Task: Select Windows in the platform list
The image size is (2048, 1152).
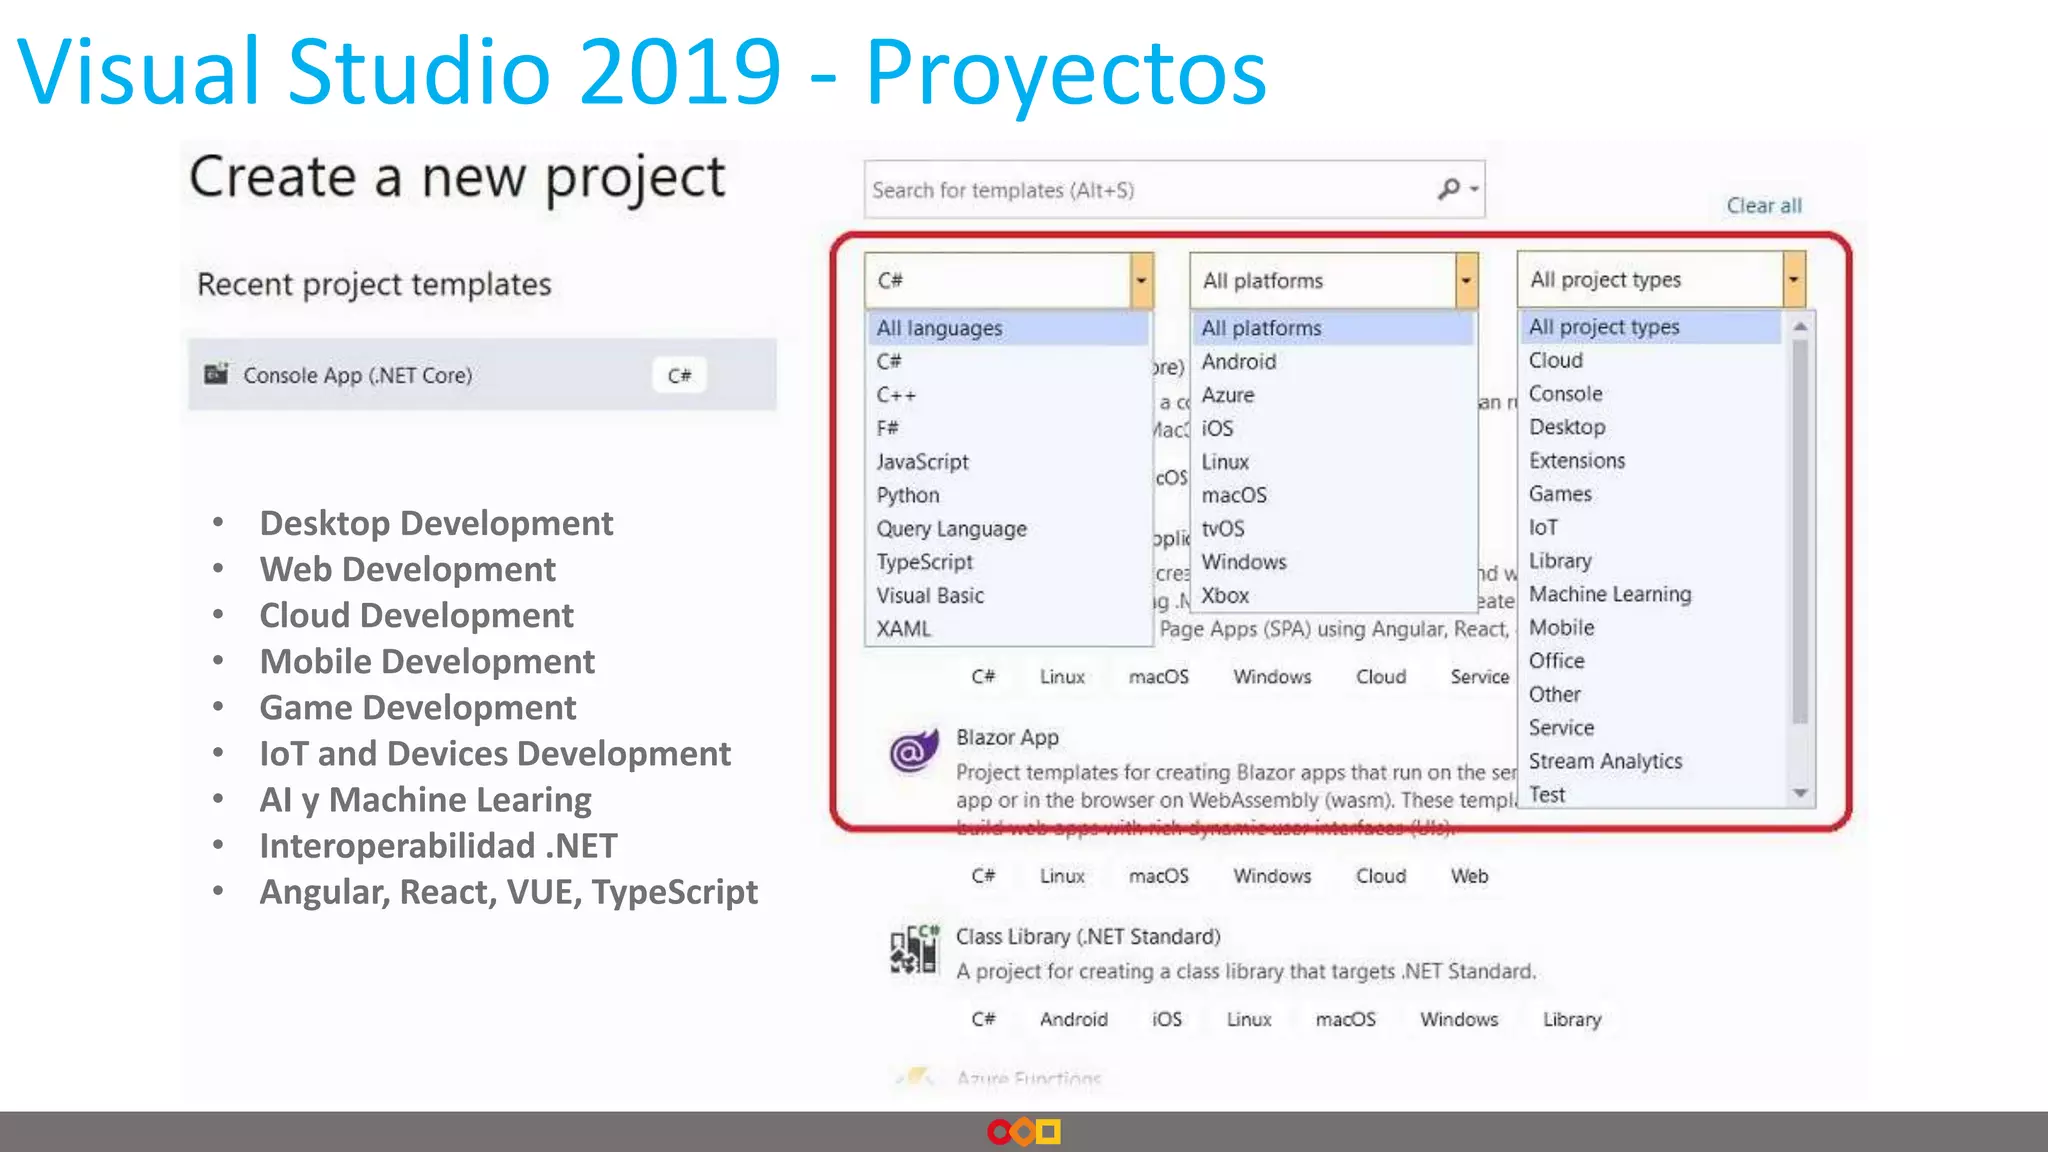Action: tap(1333, 562)
